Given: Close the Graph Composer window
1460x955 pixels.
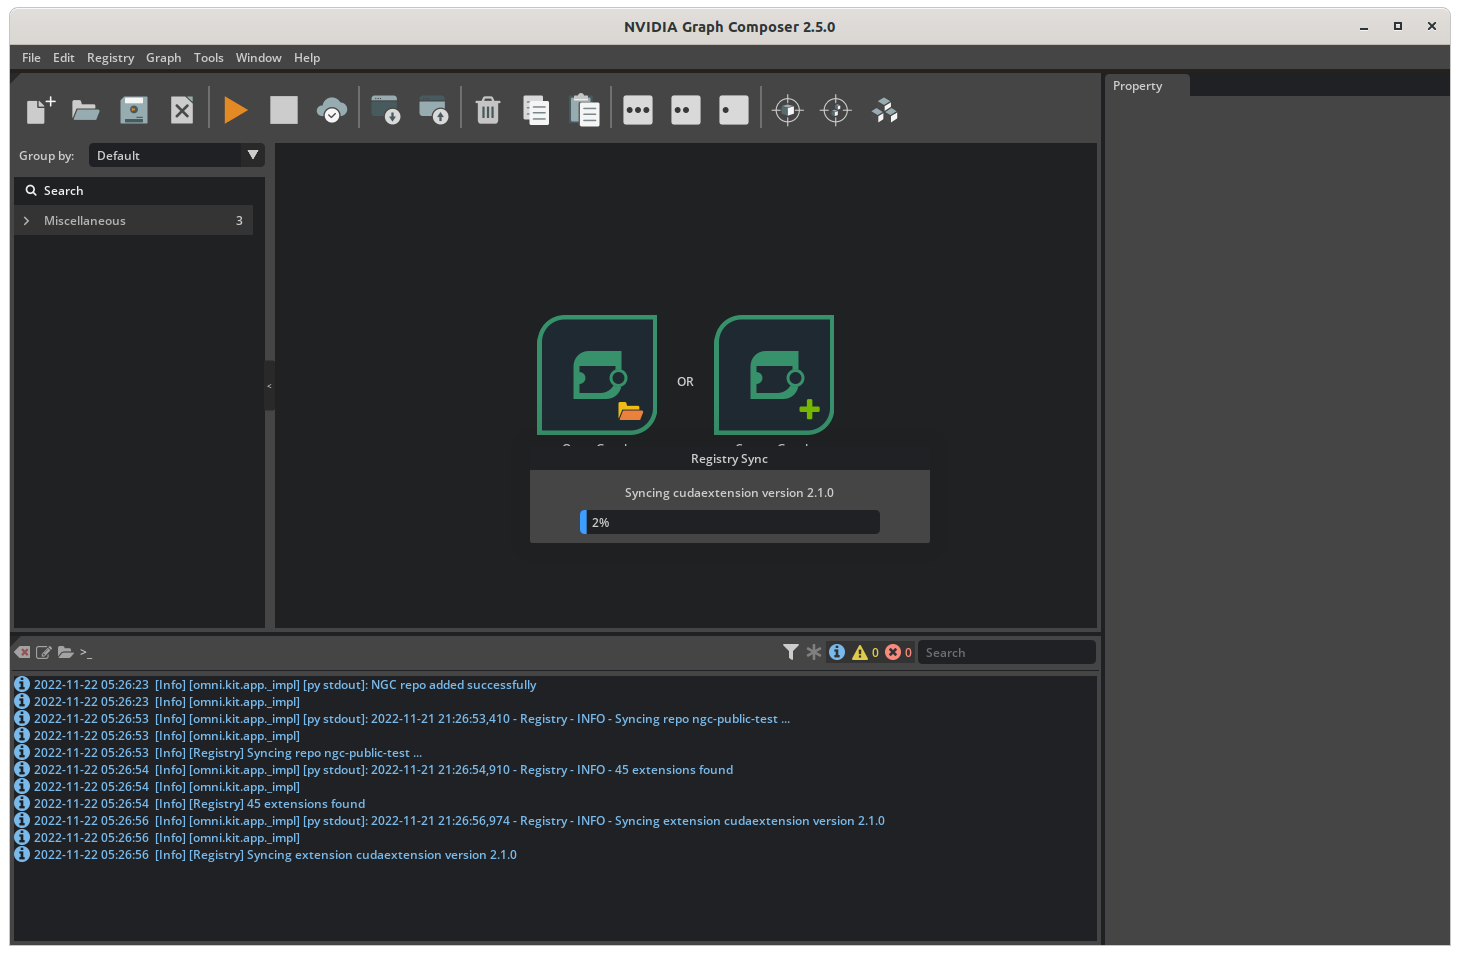Looking at the screenshot, I should (x=1432, y=27).
